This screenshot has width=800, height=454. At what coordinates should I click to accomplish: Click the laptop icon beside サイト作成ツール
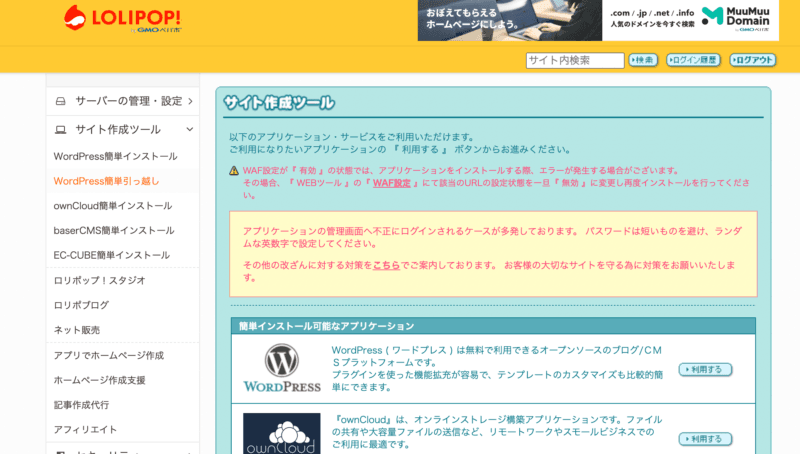pos(60,130)
